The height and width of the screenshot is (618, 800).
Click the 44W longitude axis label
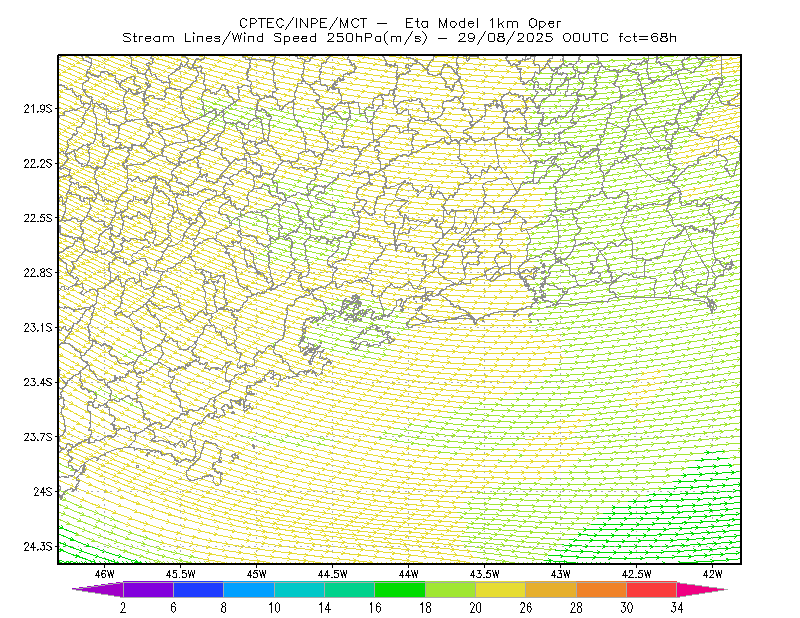(x=409, y=574)
